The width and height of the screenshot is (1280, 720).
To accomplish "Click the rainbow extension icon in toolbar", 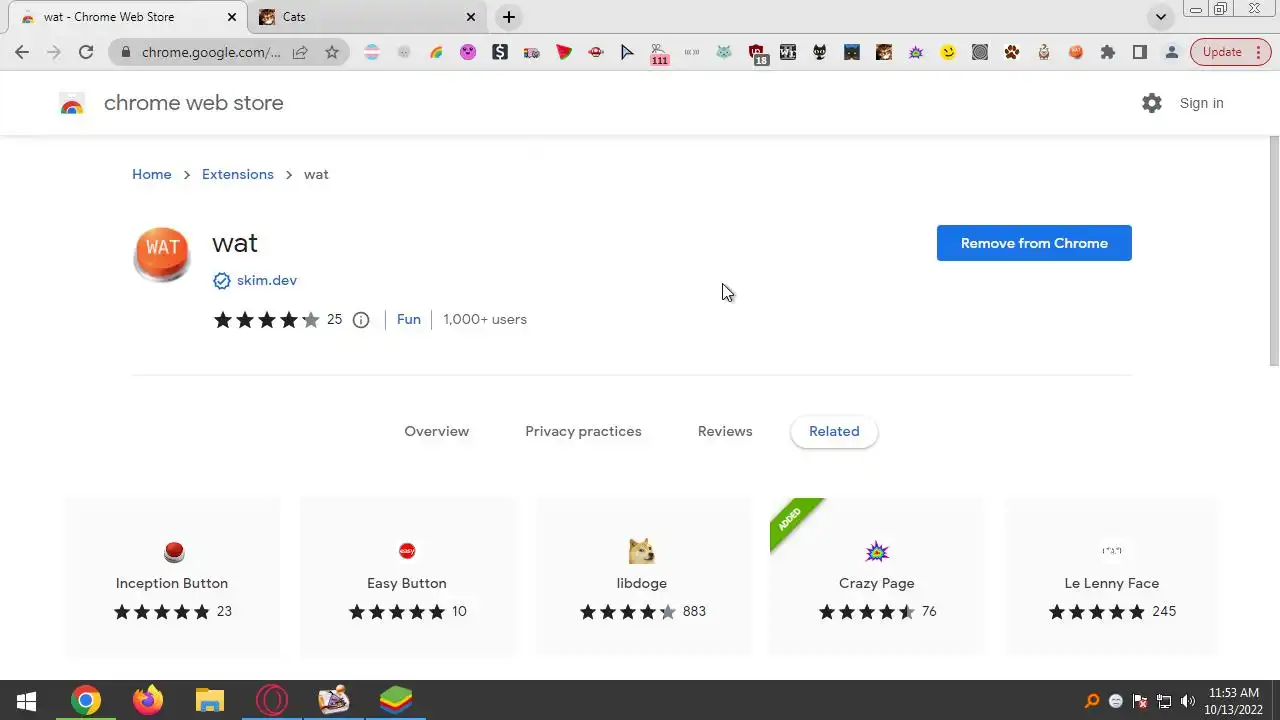I will 436,52.
